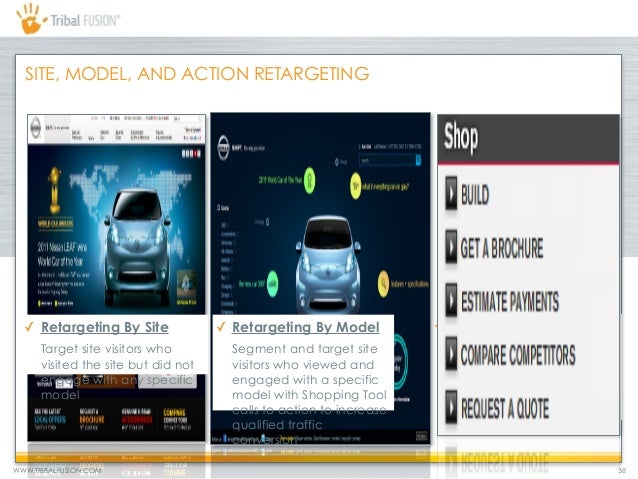Image resolution: width=638 pixels, height=479 pixels.
Task: Click the arrow icon beside BUILD
Action: (x=451, y=193)
